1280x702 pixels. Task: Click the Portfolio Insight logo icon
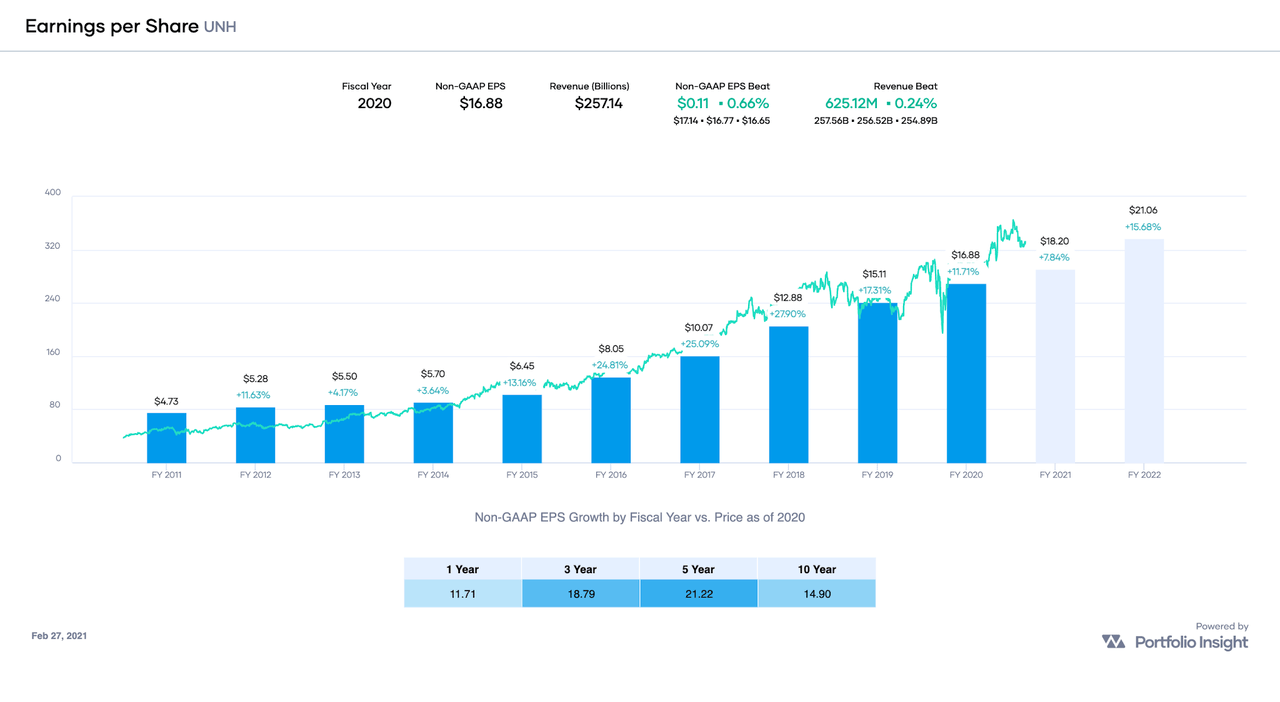(x=1113, y=641)
